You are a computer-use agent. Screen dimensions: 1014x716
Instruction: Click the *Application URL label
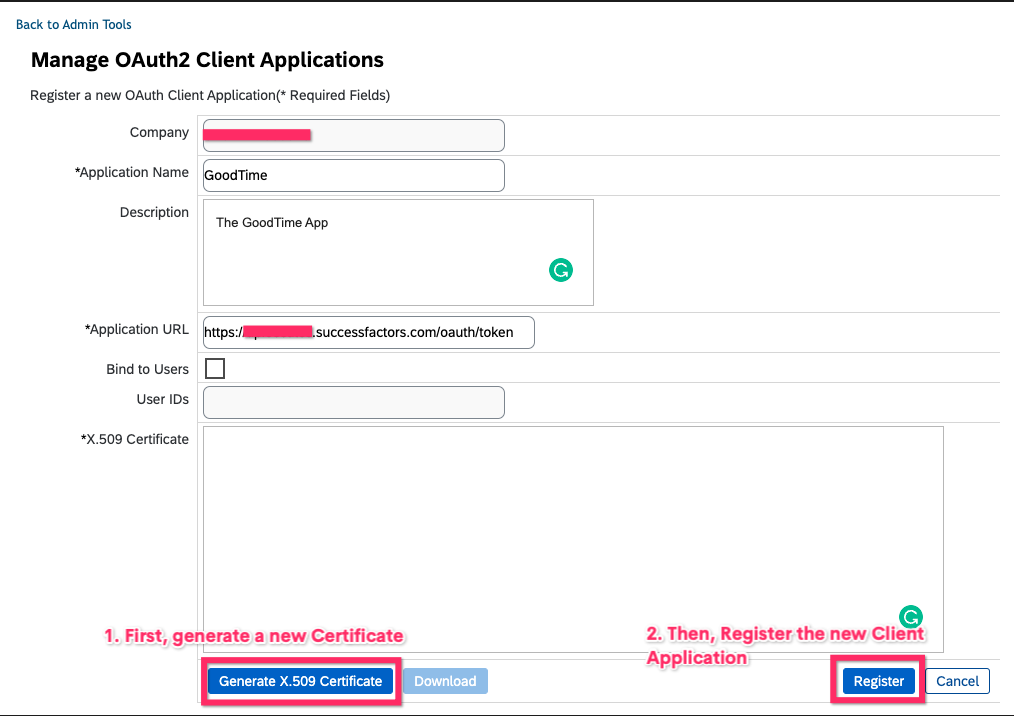coord(137,329)
